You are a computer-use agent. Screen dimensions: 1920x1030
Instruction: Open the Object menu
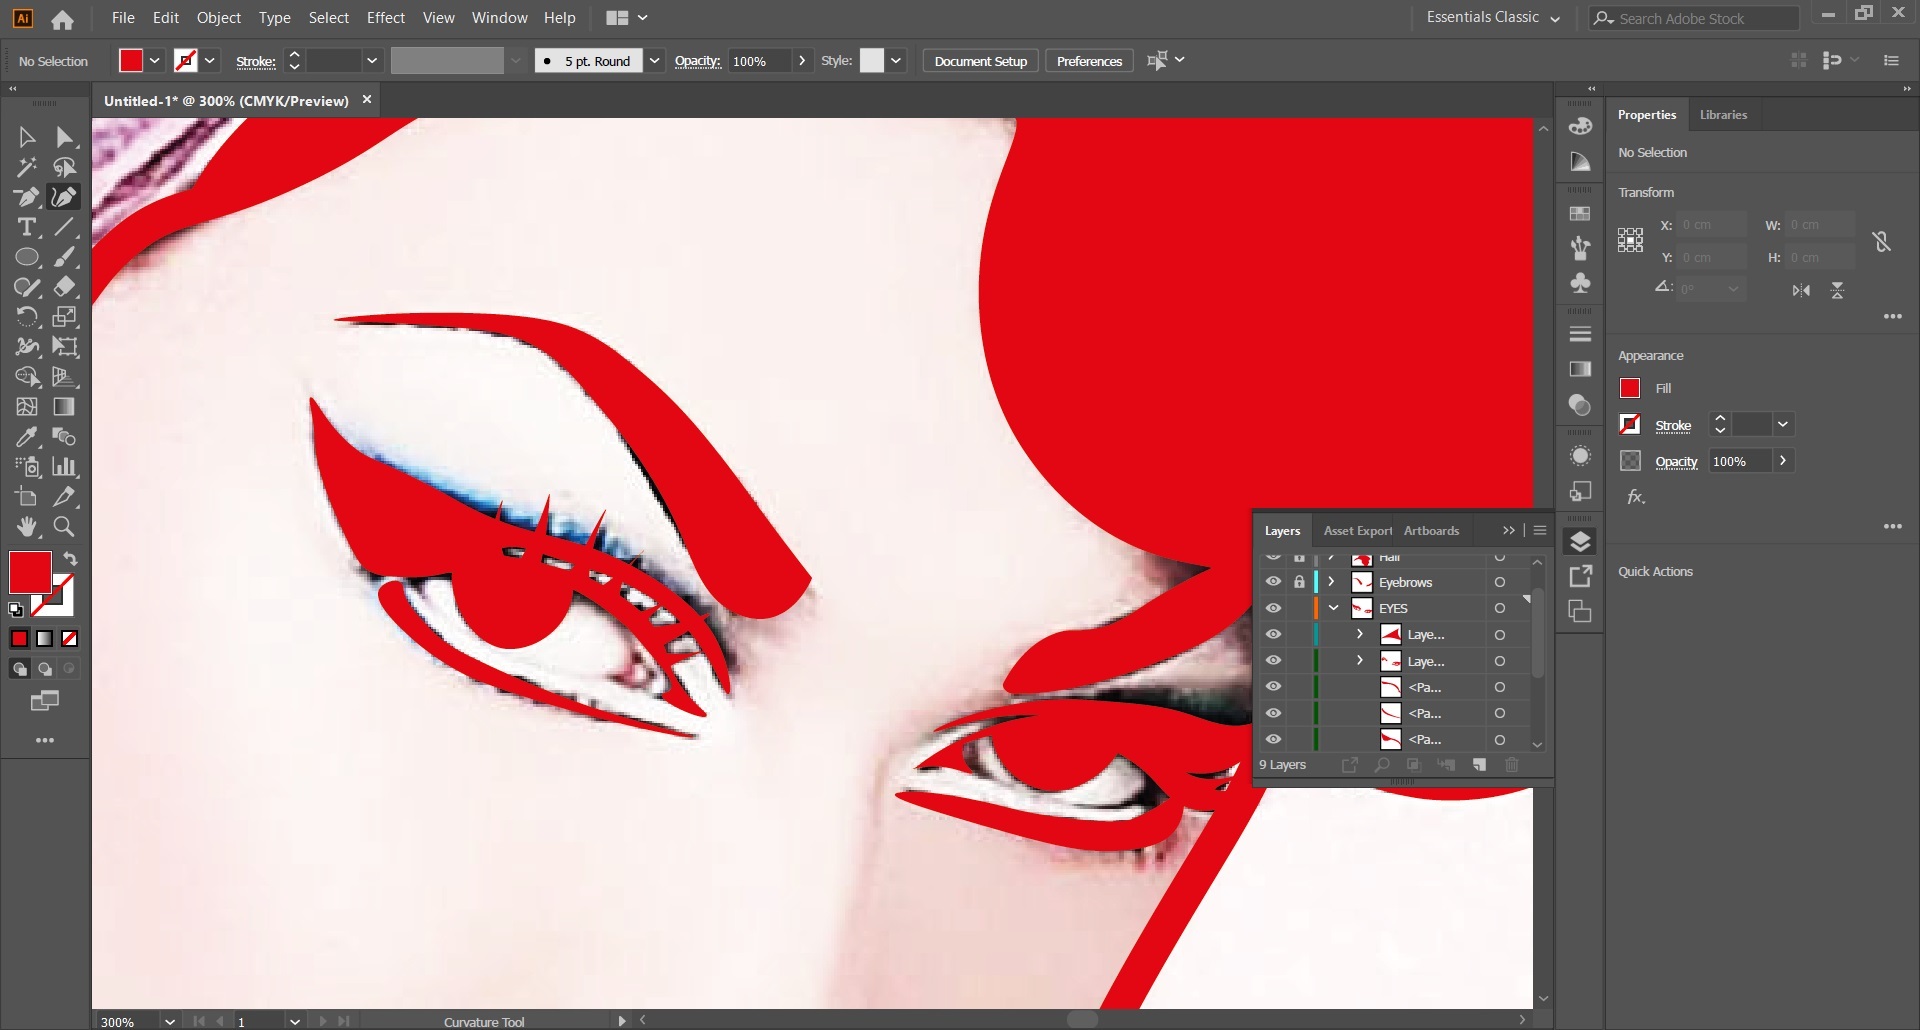pos(219,18)
